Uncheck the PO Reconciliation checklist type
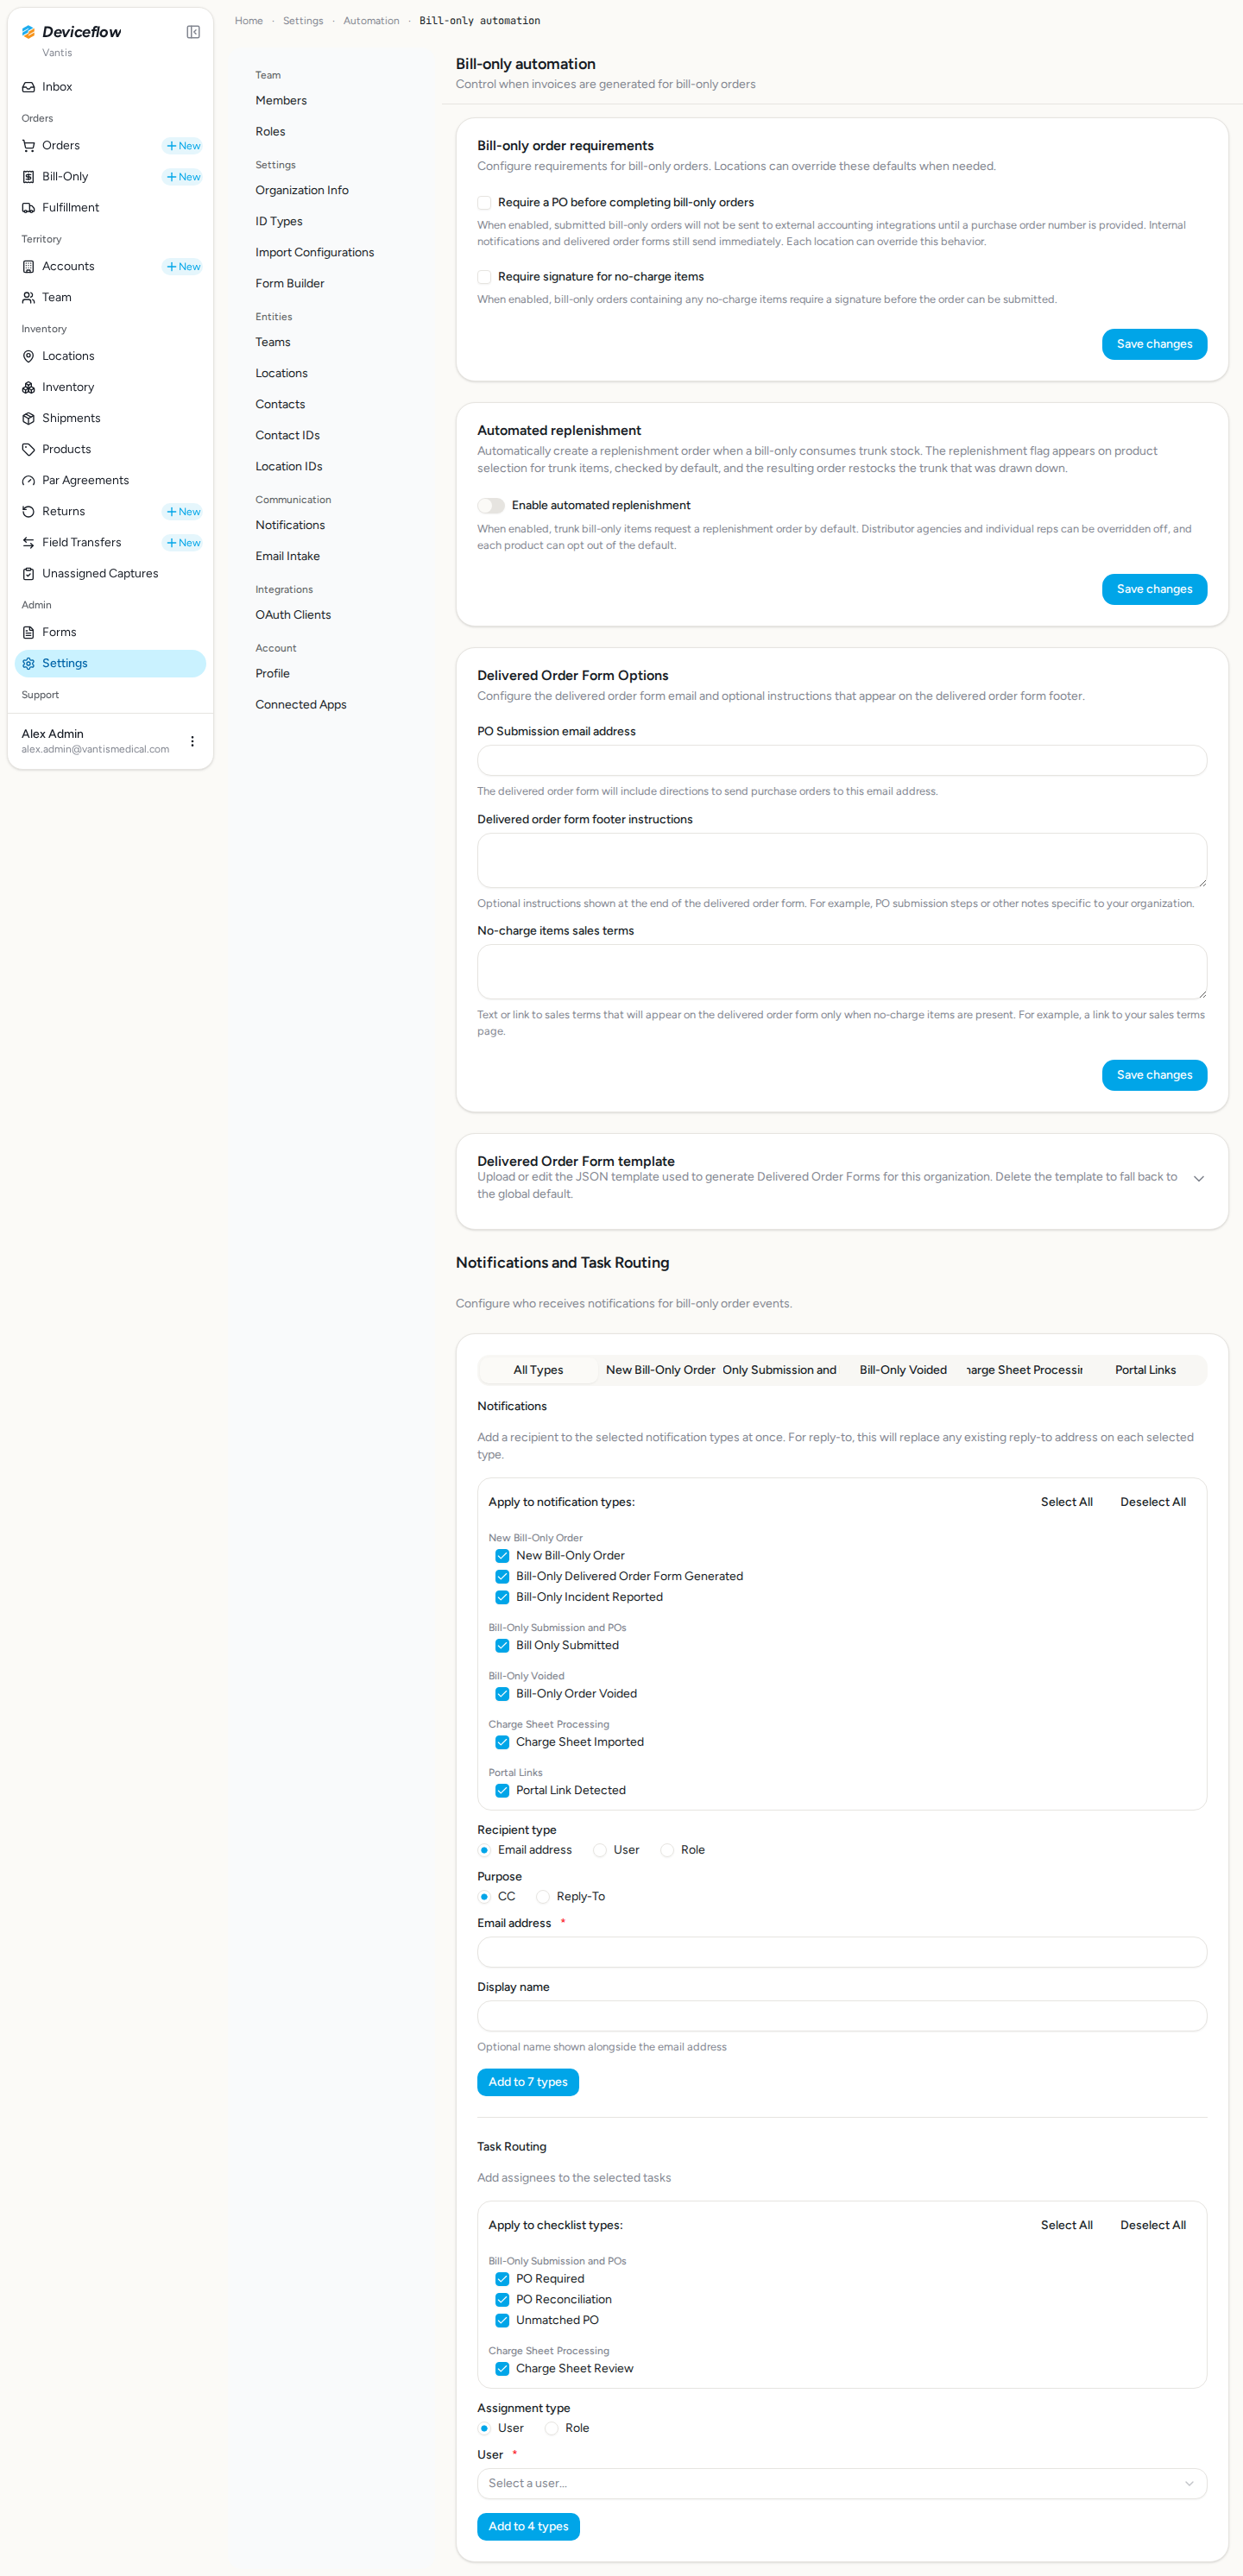 point(502,2300)
